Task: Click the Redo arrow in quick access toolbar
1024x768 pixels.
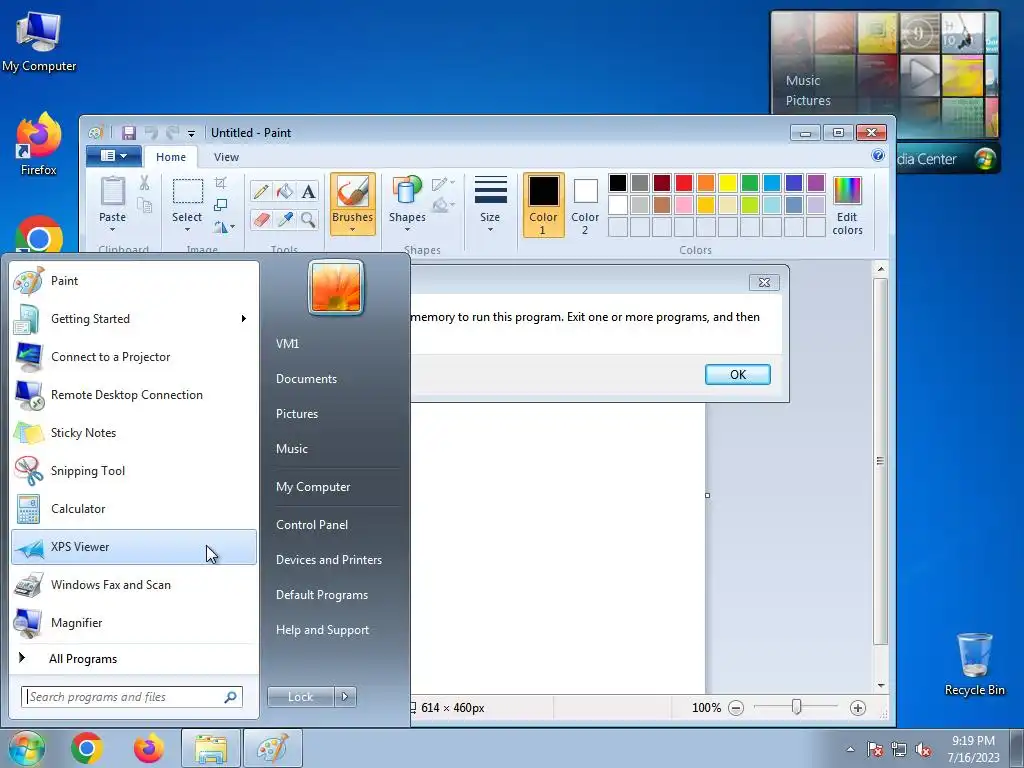Action: (x=172, y=133)
